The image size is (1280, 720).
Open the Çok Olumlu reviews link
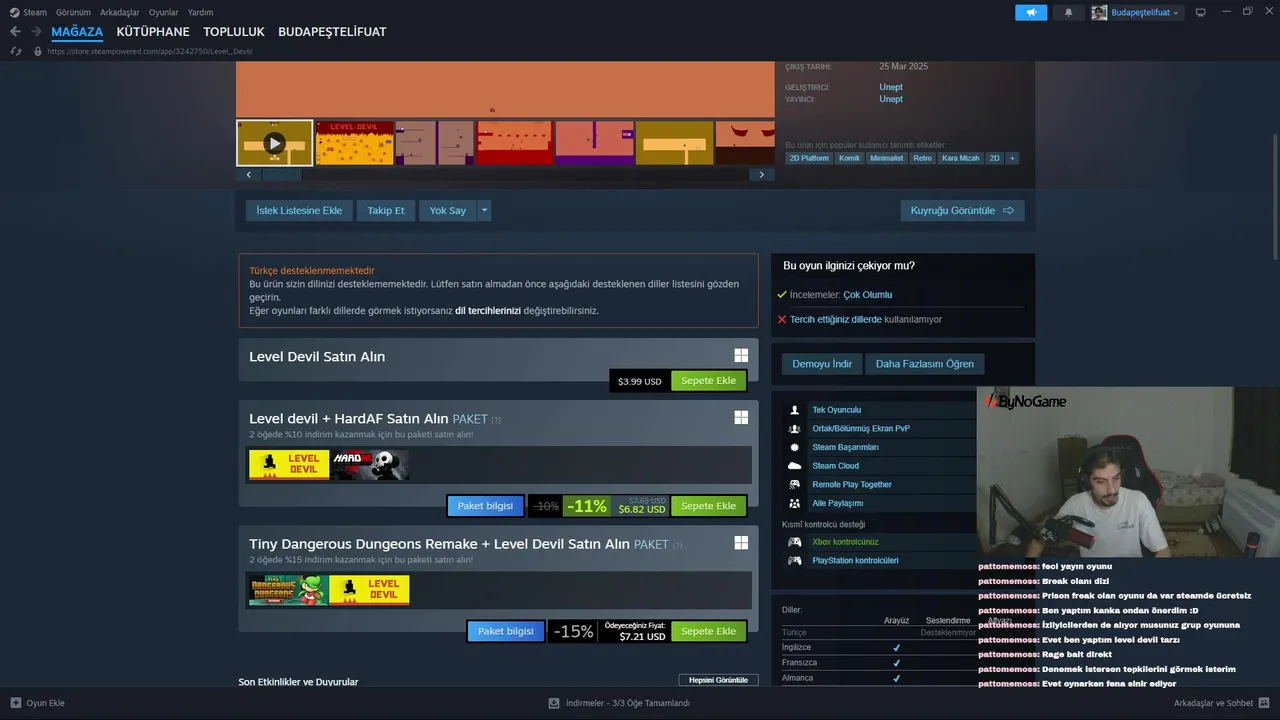tap(867, 295)
